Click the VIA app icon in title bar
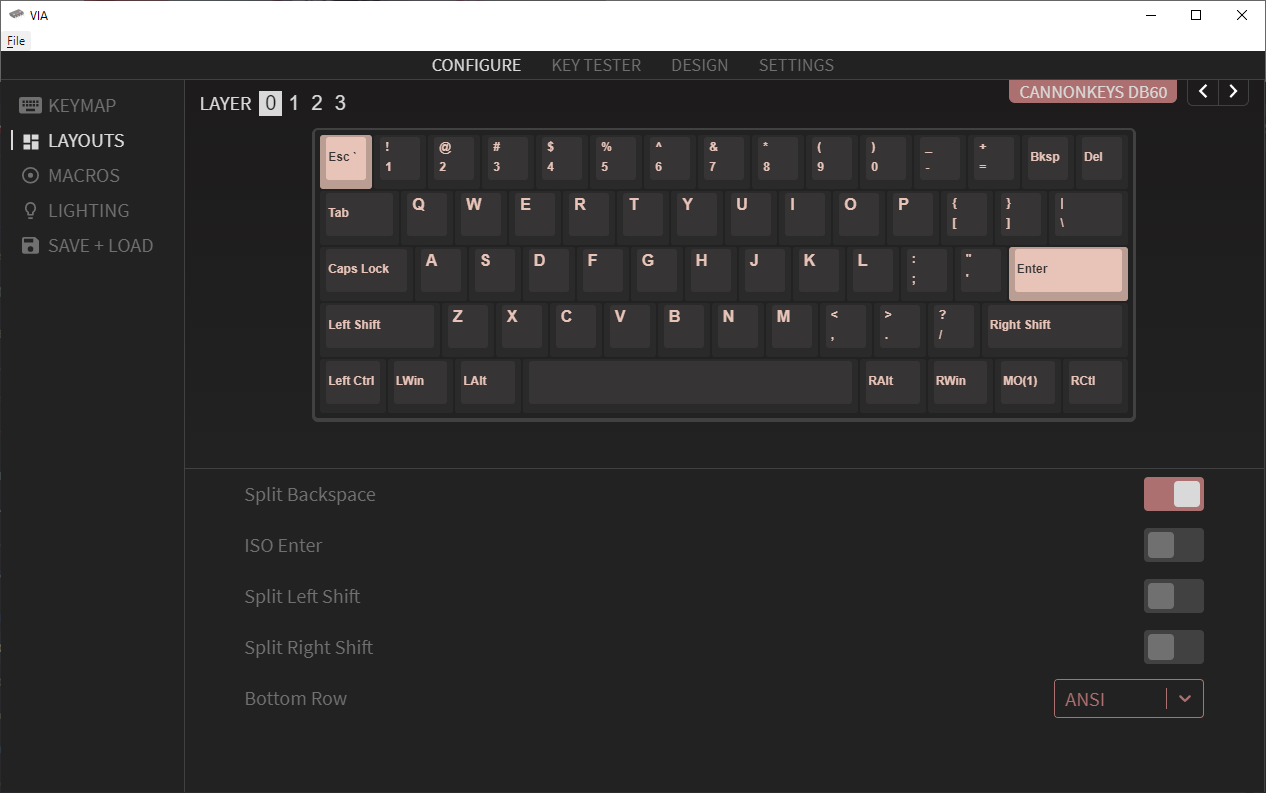 (x=16, y=15)
